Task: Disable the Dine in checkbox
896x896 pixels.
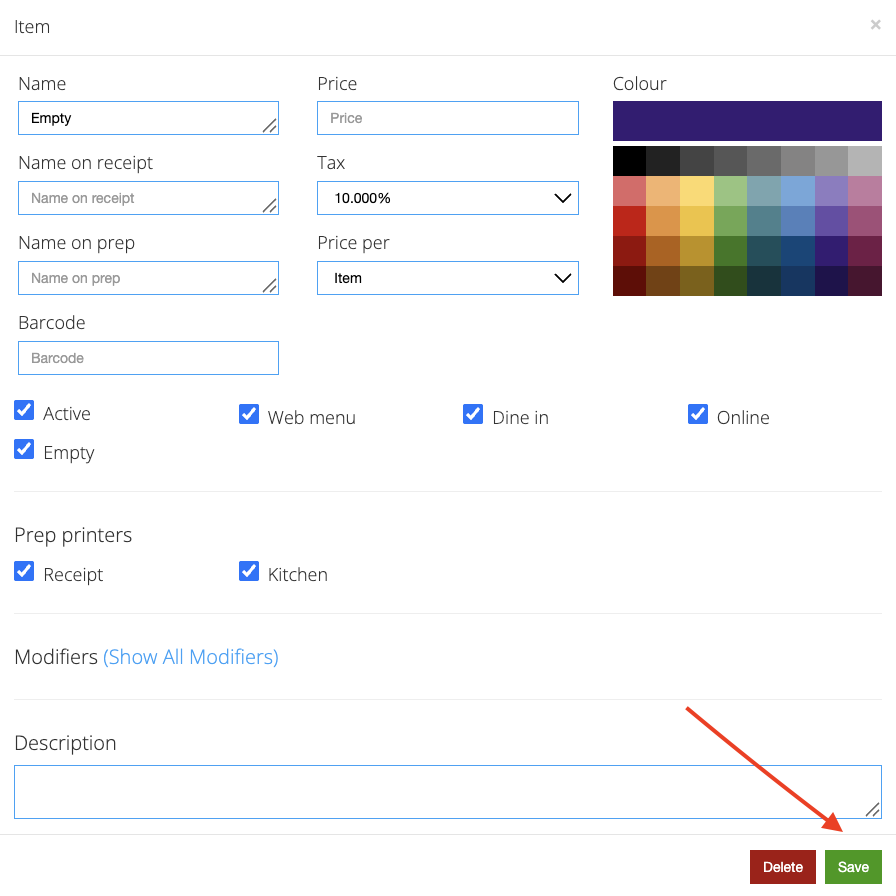Action: 473,414
